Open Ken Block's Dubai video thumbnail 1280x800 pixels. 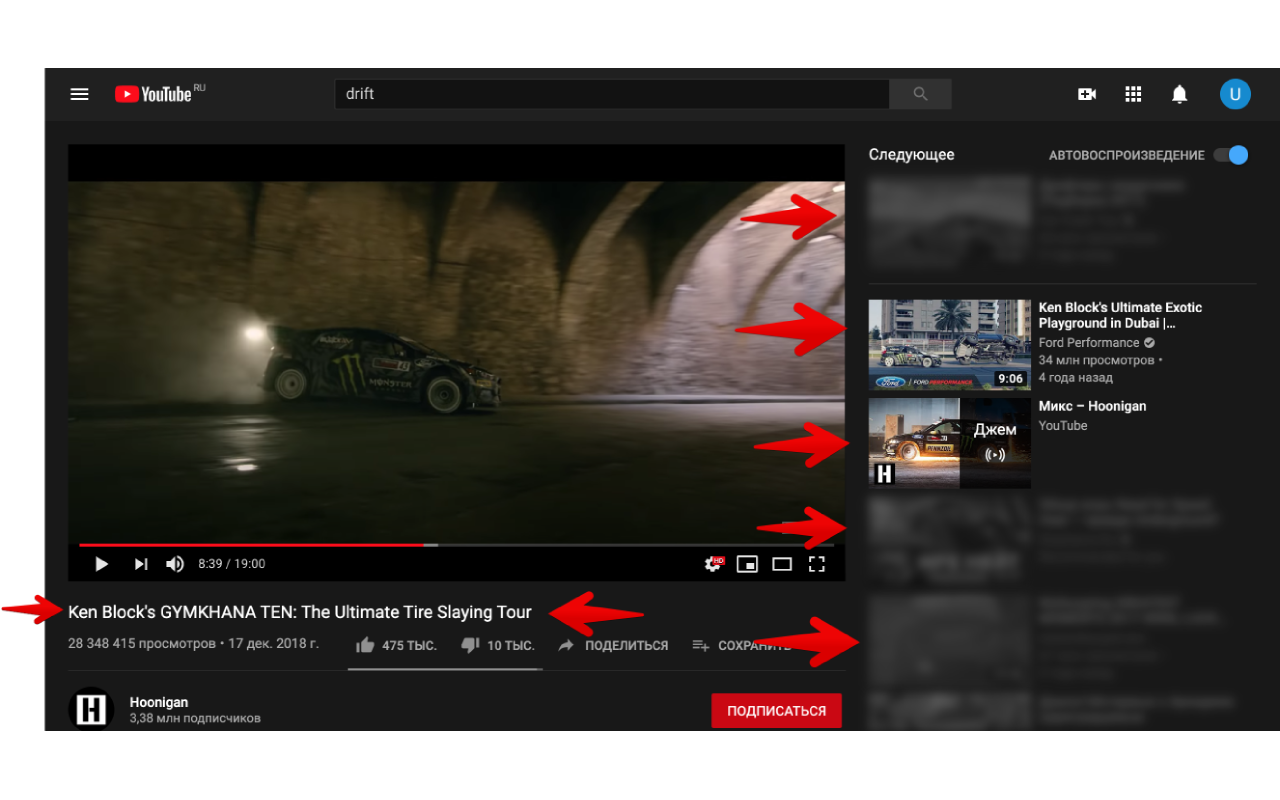pyautogui.click(x=949, y=345)
